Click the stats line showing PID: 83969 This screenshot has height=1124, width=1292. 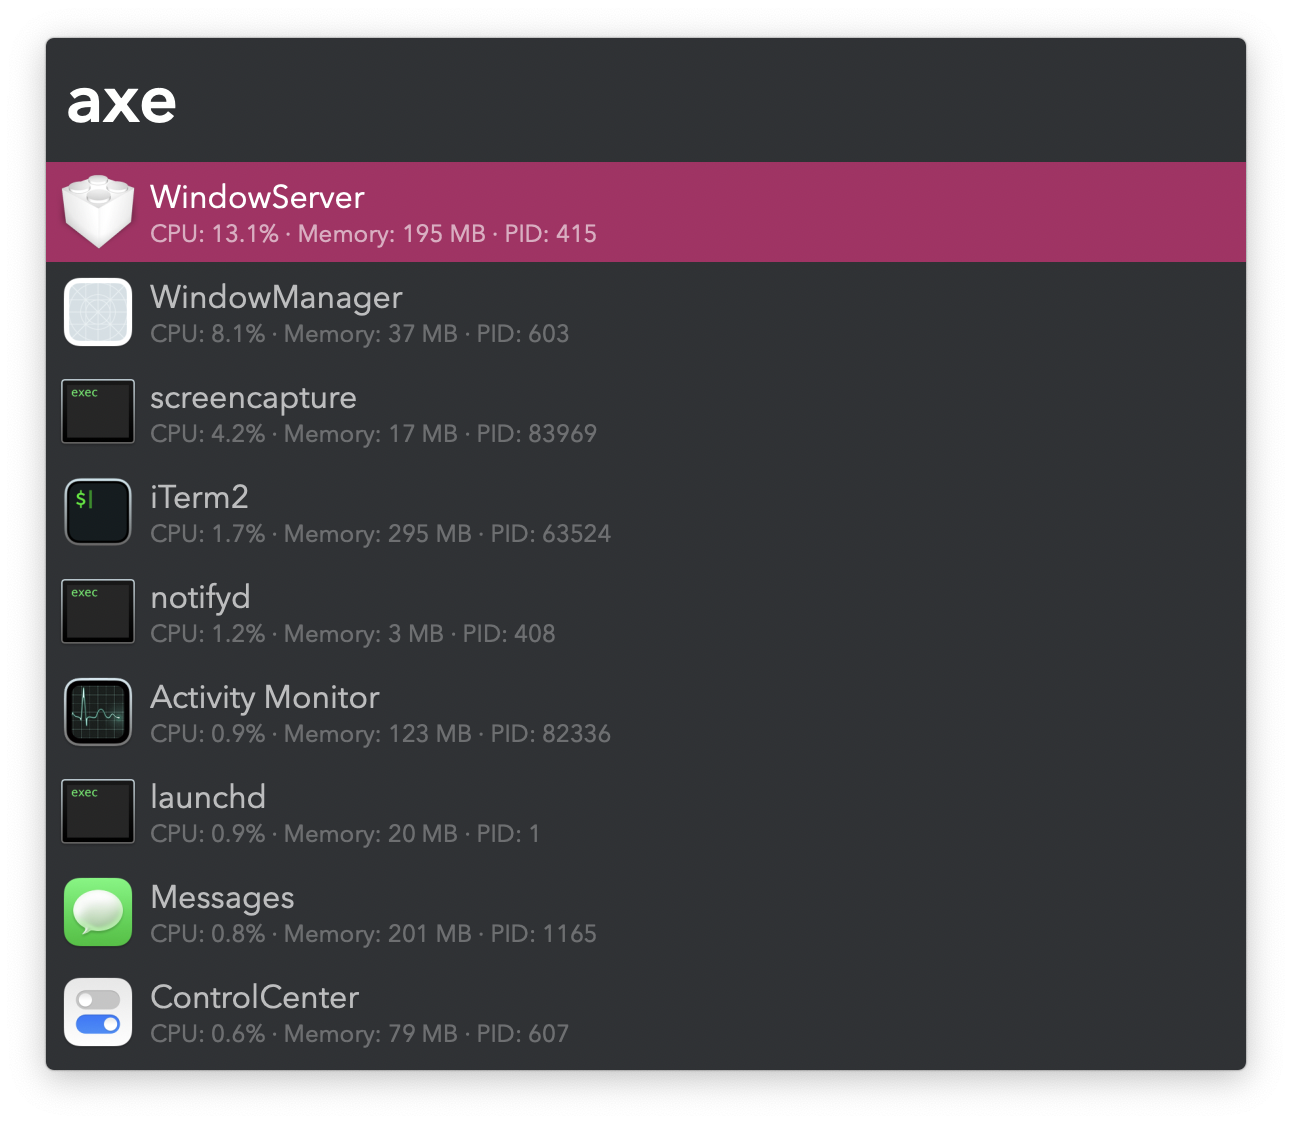tap(373, 434)
